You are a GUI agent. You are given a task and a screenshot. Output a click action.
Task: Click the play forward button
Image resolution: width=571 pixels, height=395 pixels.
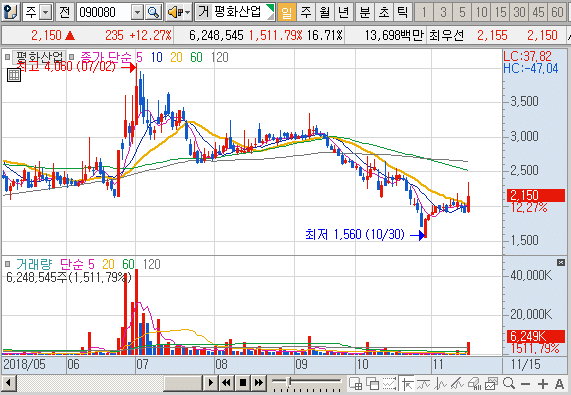(210, 383)
